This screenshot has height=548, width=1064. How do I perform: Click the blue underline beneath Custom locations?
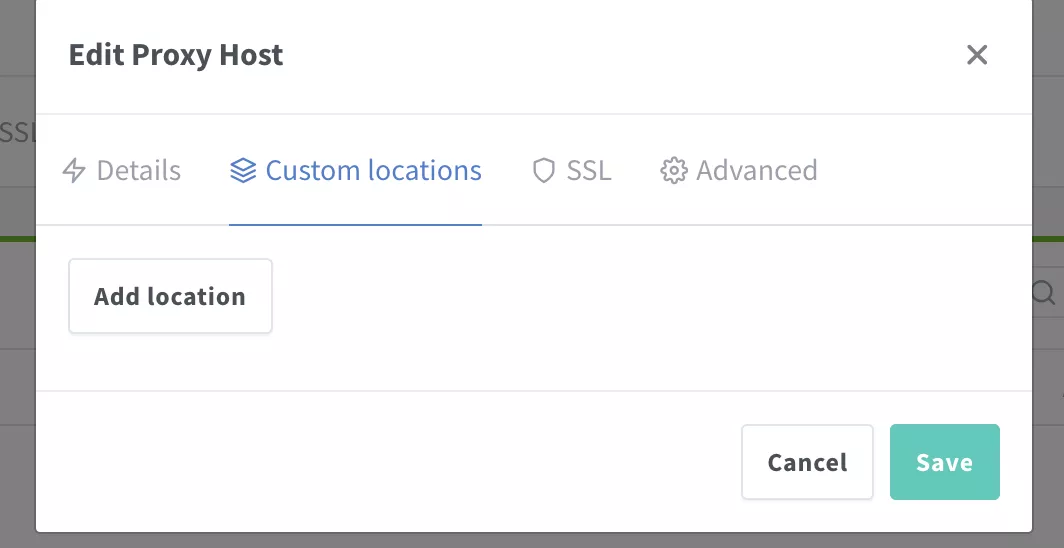click(x=355, y=225)
